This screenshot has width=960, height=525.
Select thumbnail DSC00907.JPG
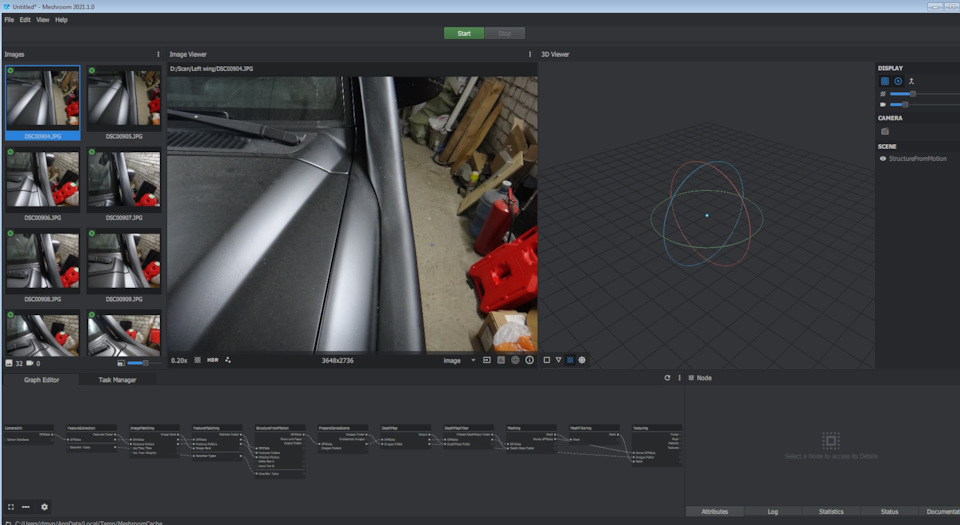click(124, 184)
